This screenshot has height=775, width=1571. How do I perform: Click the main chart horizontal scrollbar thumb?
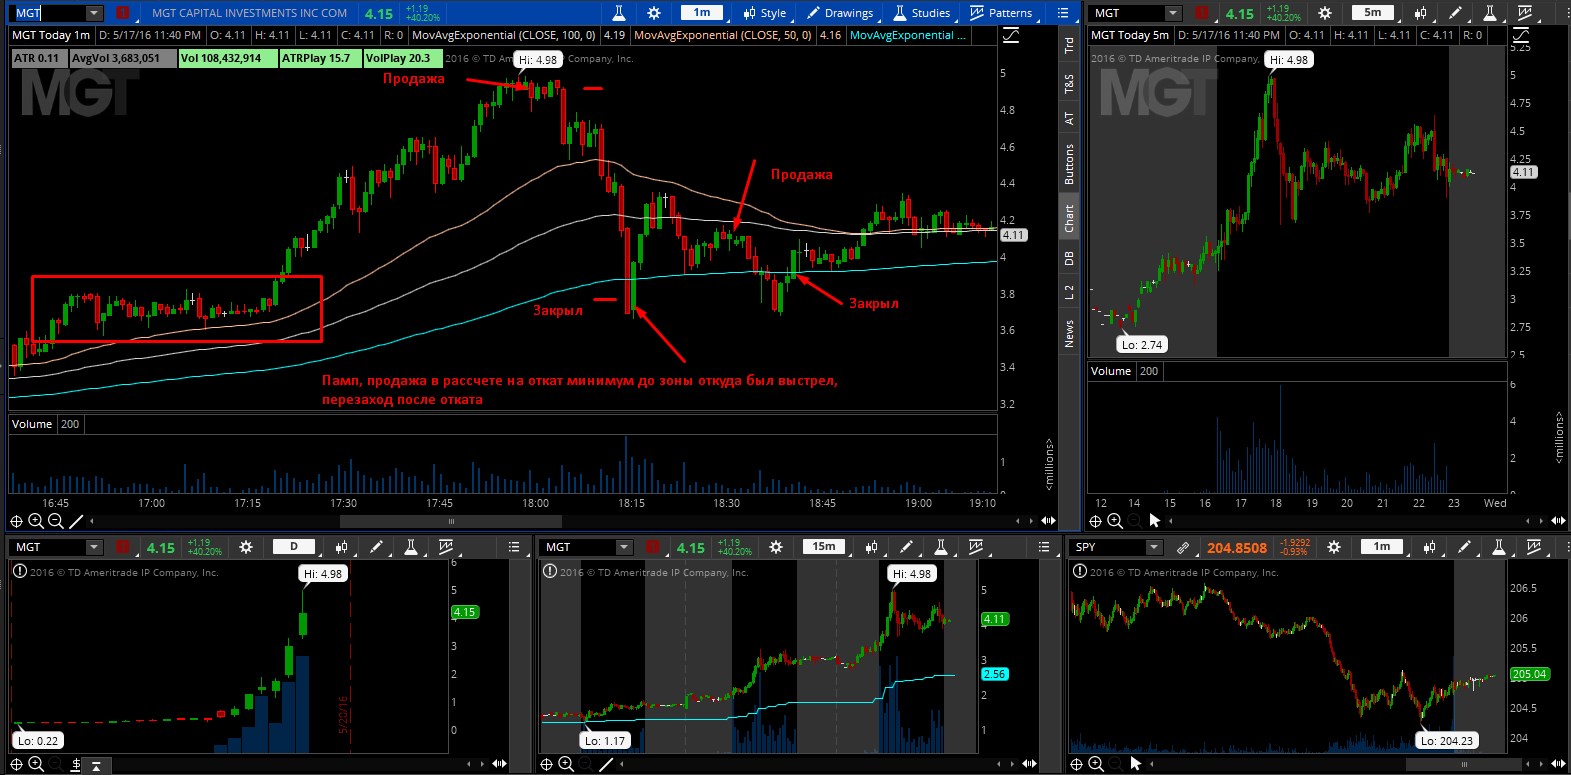click(450, 521)
